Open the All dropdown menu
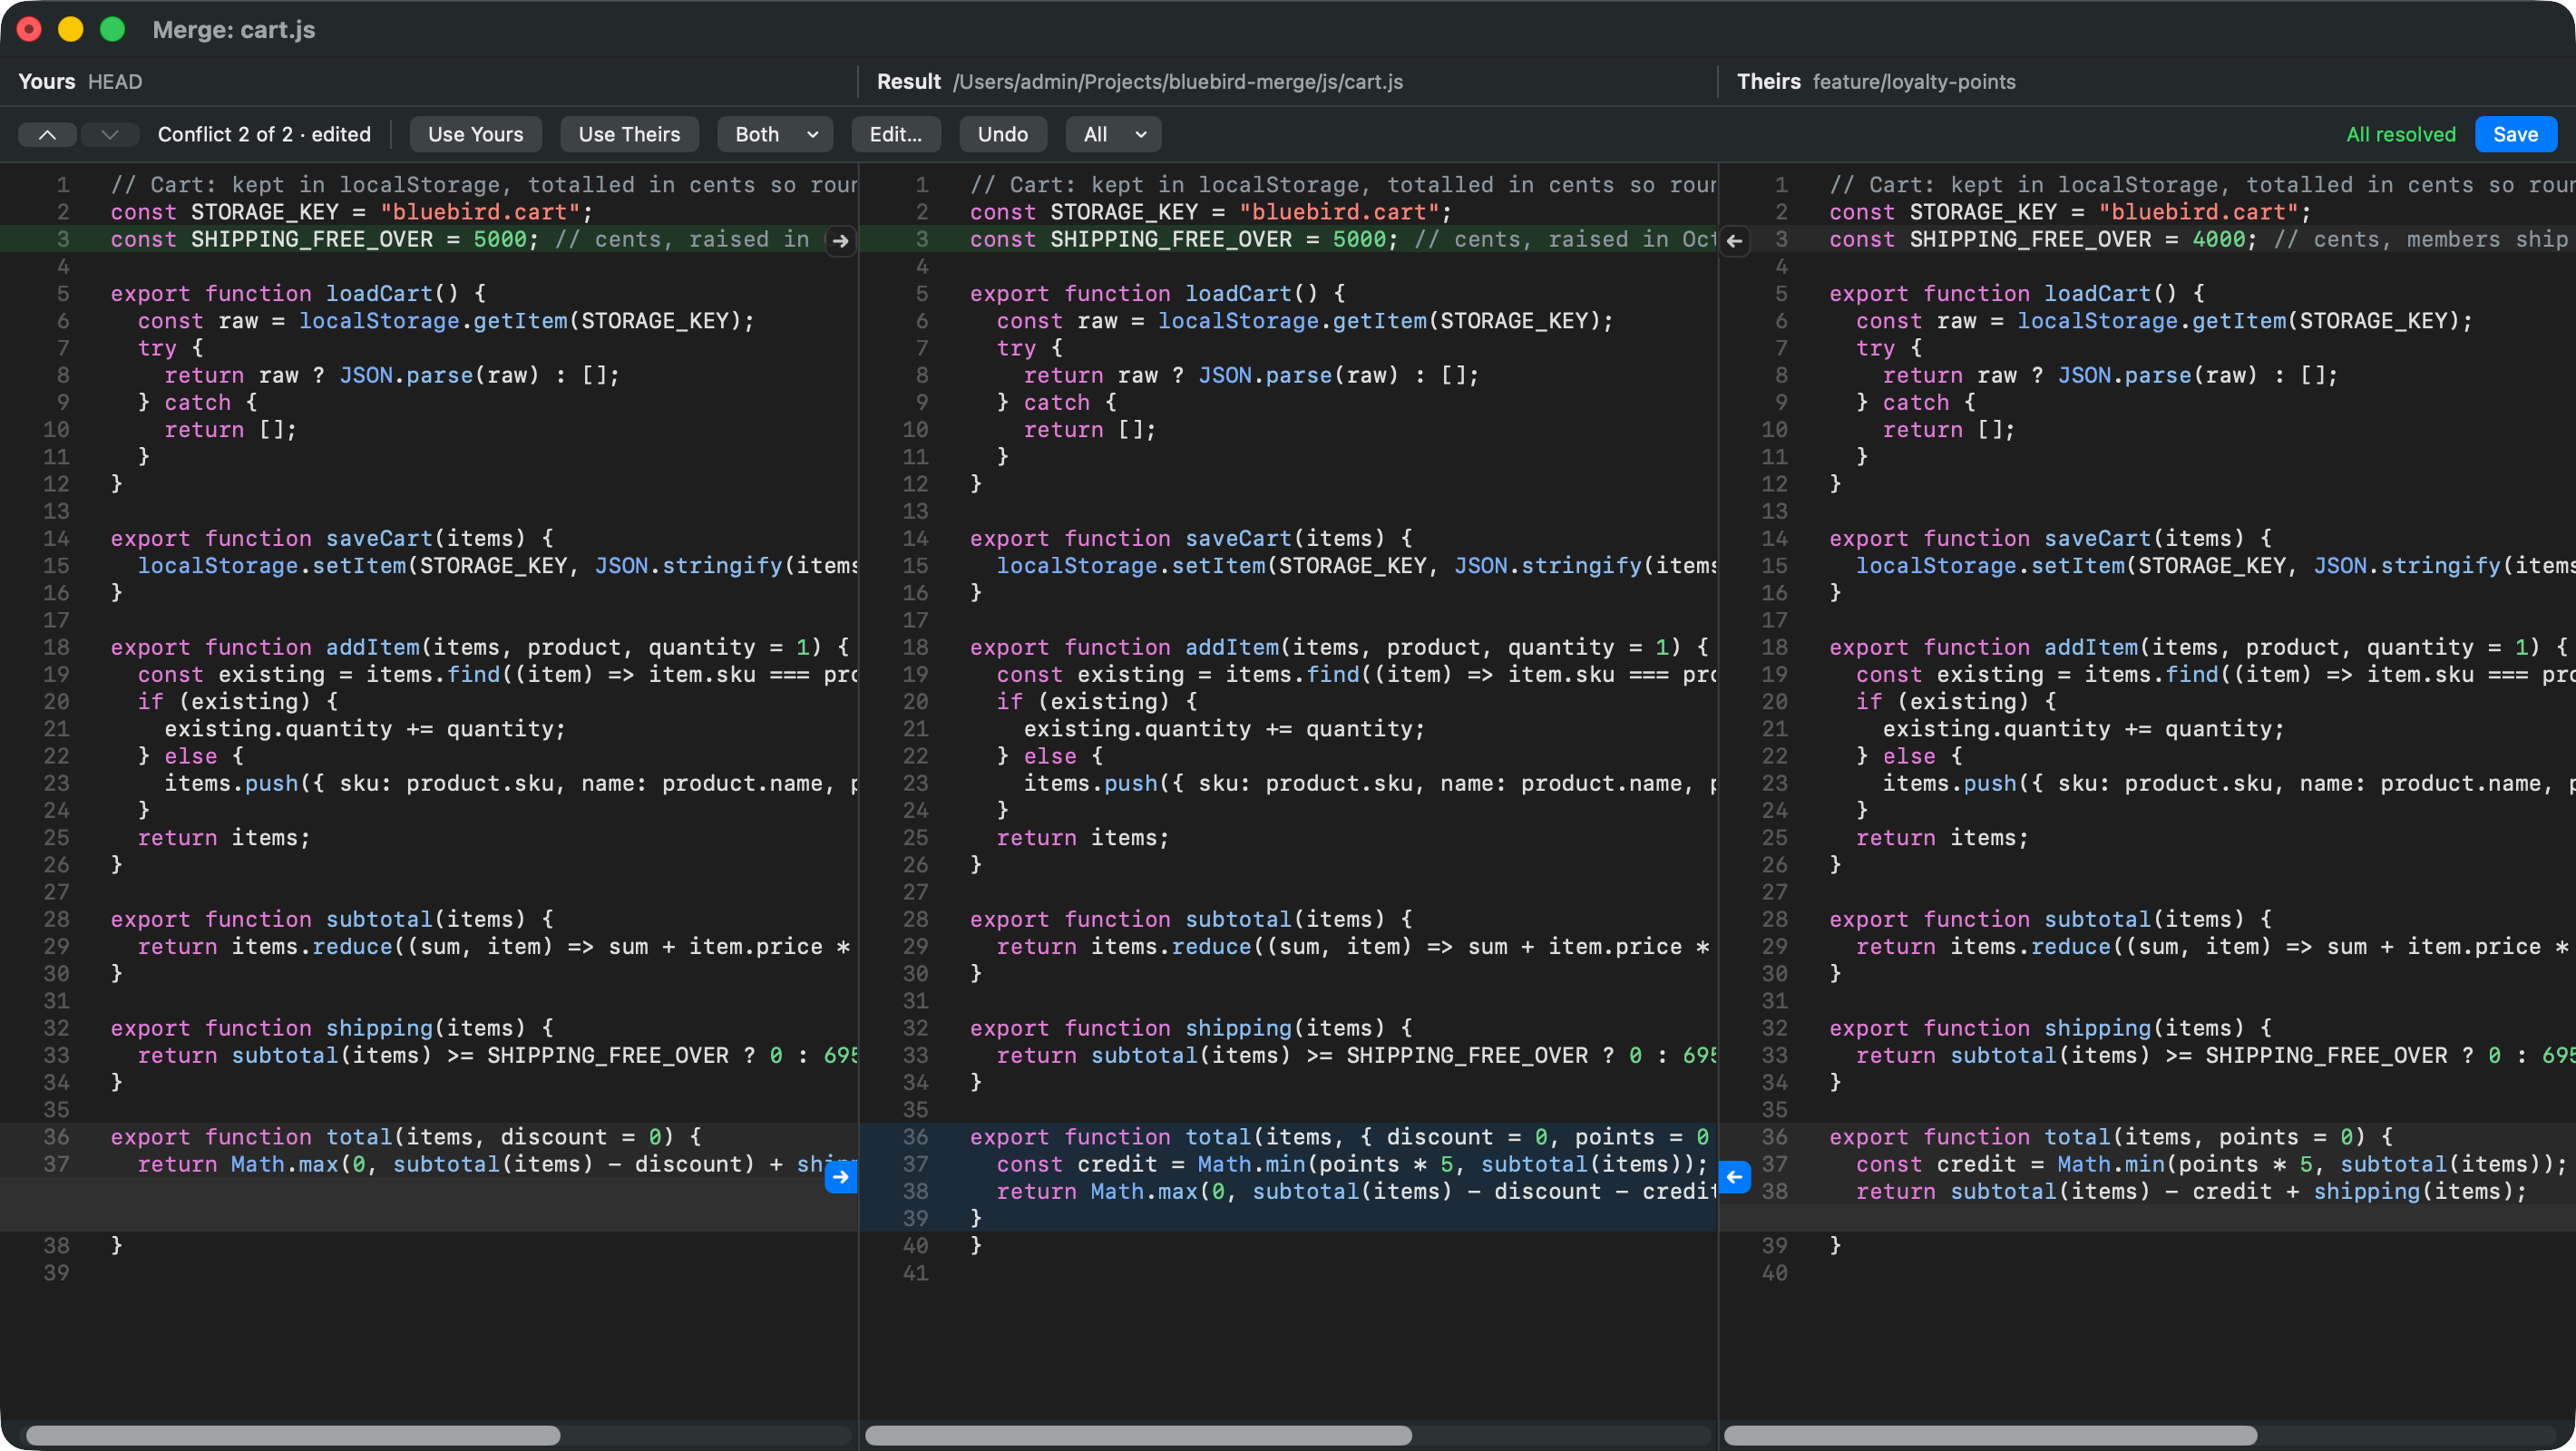 (x=1113, y=134)
